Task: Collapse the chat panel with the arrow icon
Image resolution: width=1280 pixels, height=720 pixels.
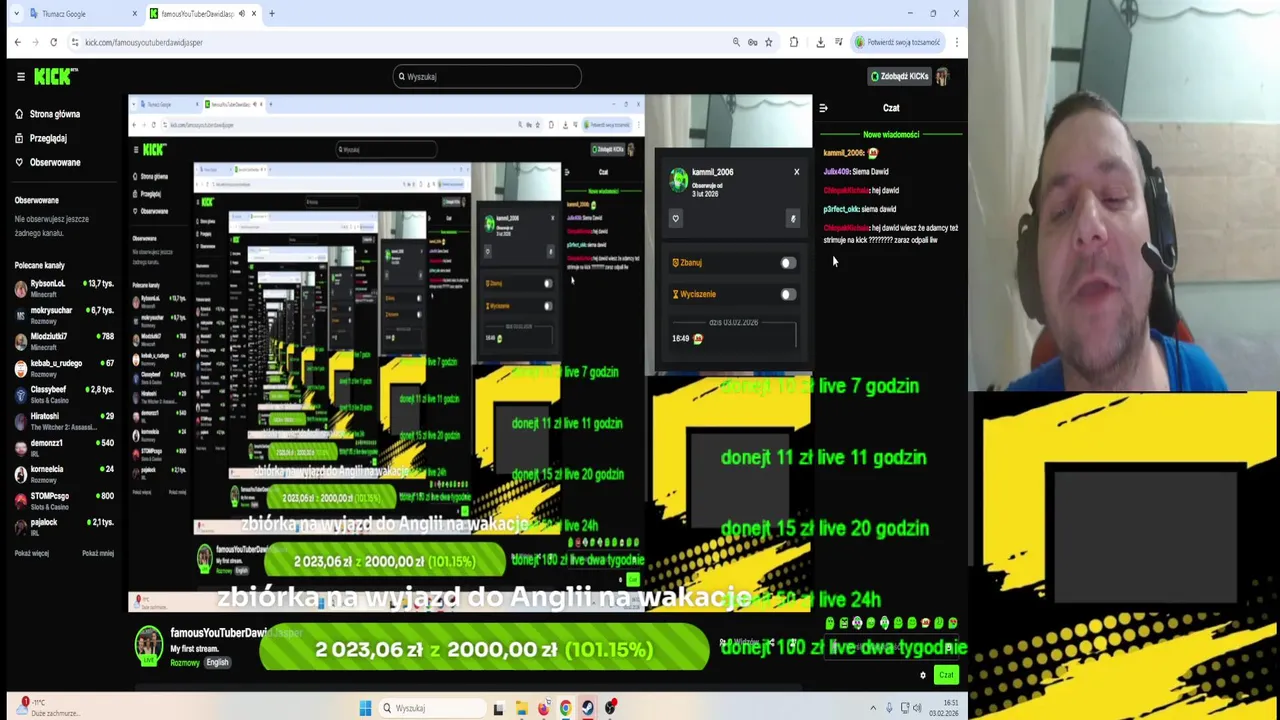Action: point(823,108)
